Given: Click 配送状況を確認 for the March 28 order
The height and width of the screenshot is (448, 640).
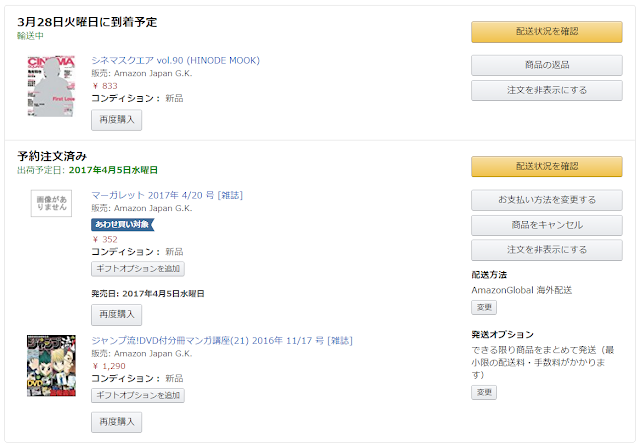Looking at the screenshot, I should (546, 32).
